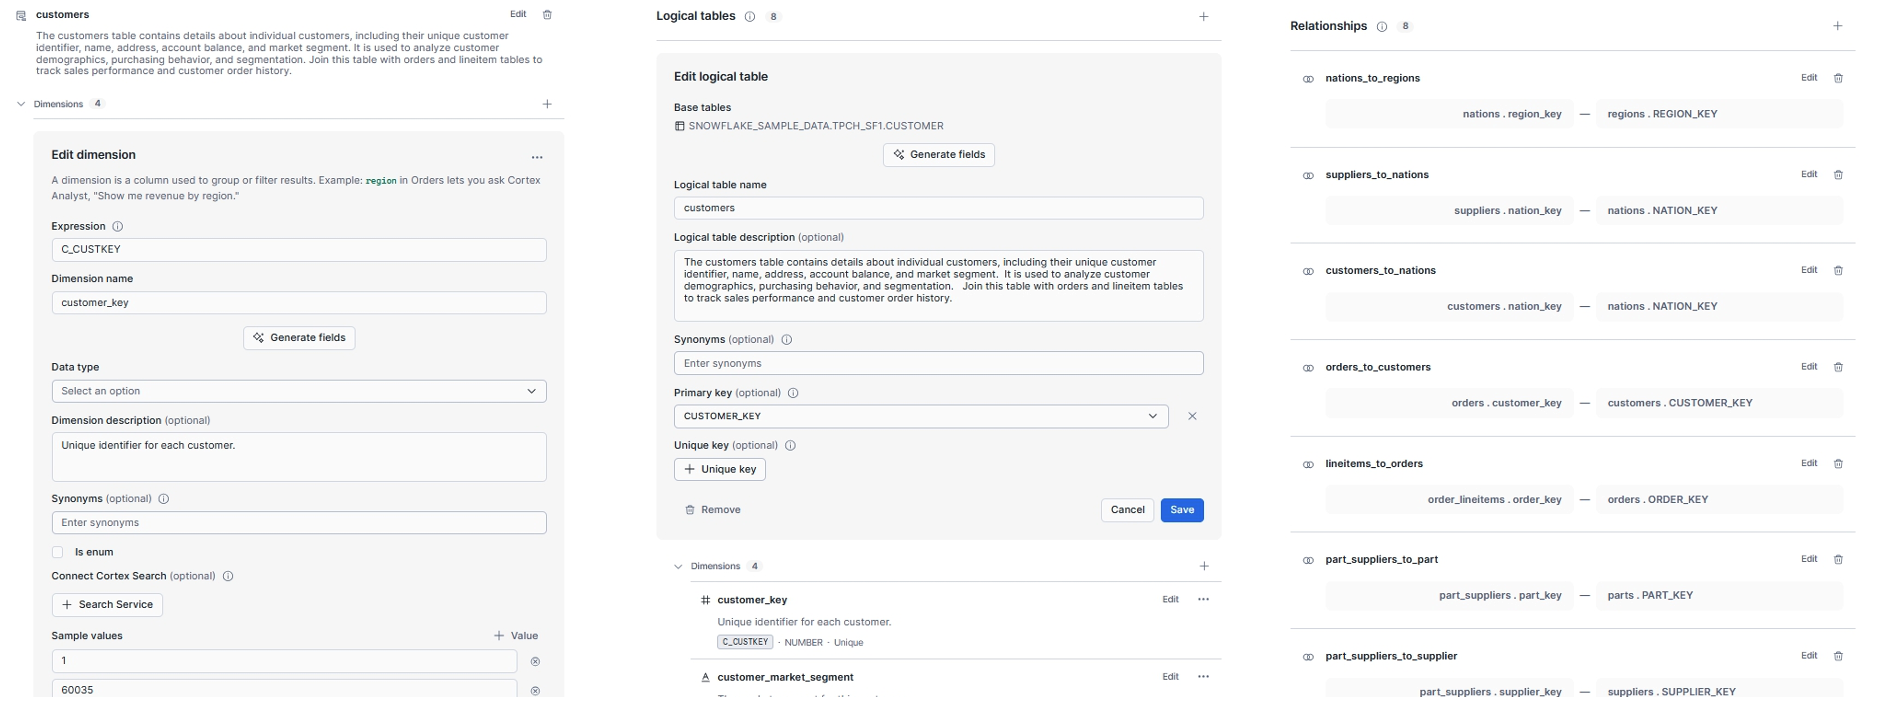Delete the nations_to_regions relationship
Viewport: 1880px width, 725px height.
[1838, 78]
